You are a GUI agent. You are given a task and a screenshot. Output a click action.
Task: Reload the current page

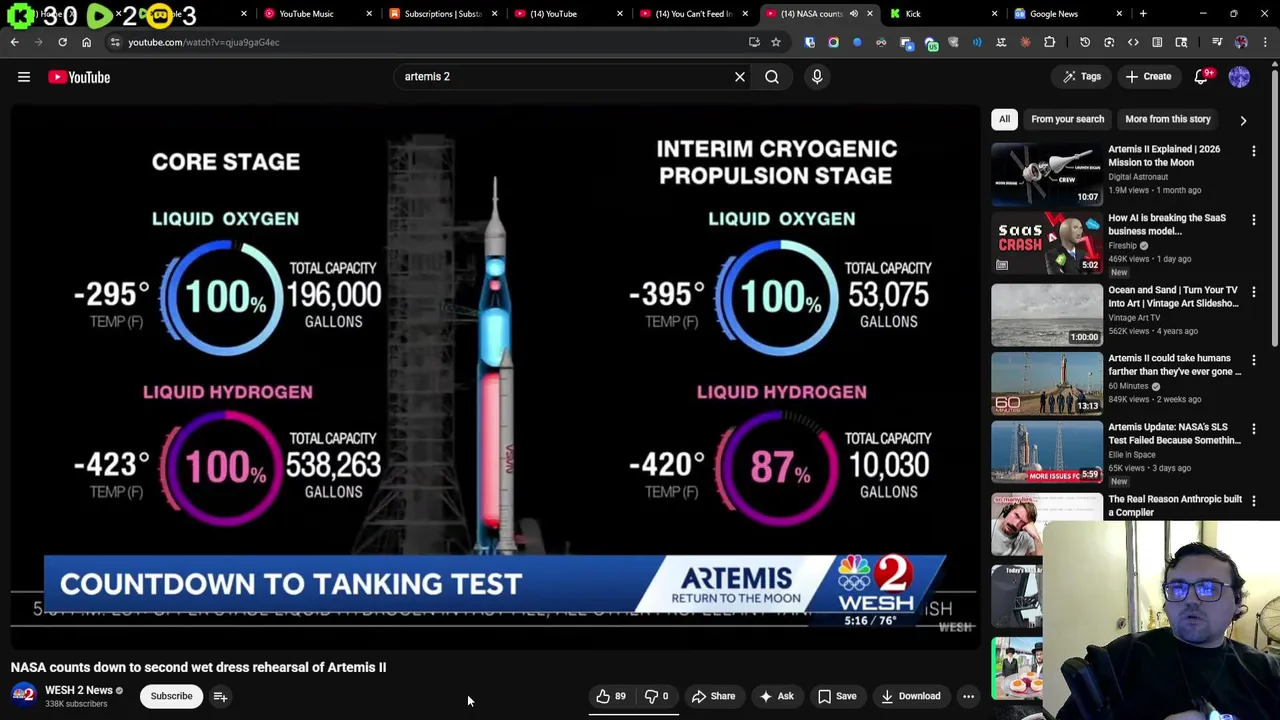pos(62,42)
